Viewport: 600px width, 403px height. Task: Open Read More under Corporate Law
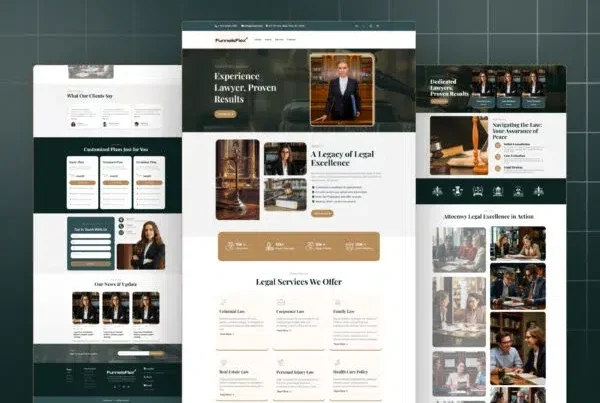point(284,330)
